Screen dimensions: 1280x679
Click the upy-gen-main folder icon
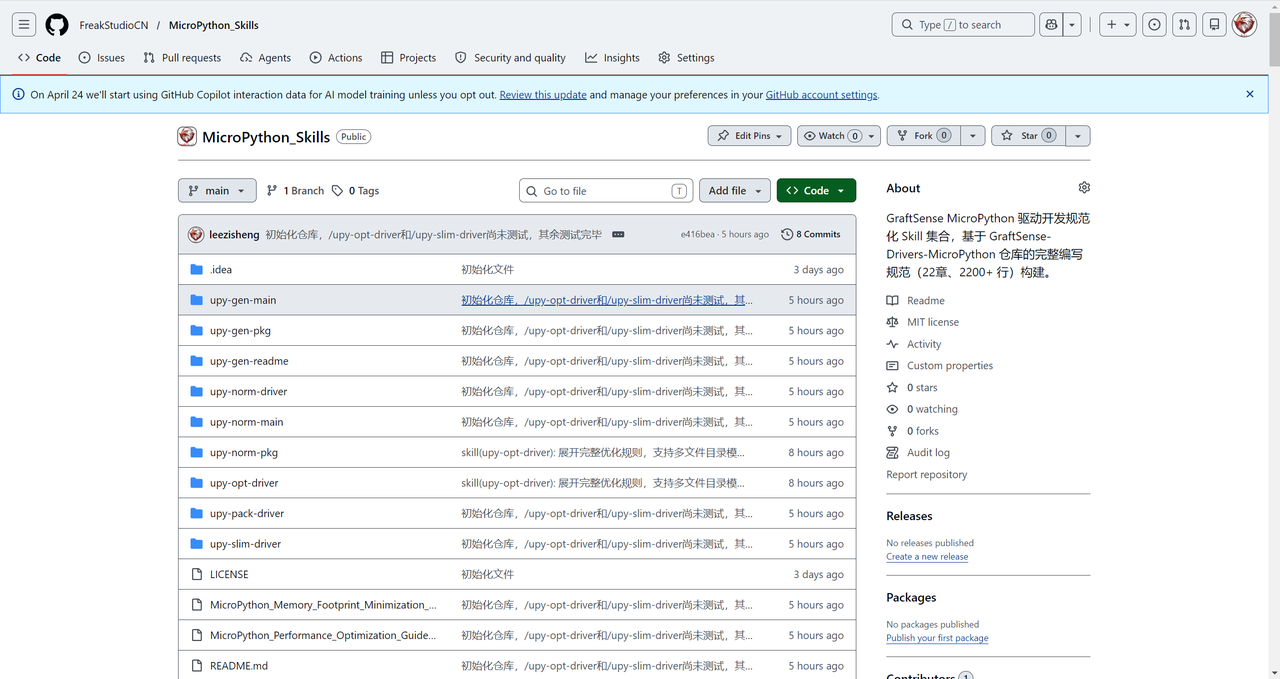point(197,300)
